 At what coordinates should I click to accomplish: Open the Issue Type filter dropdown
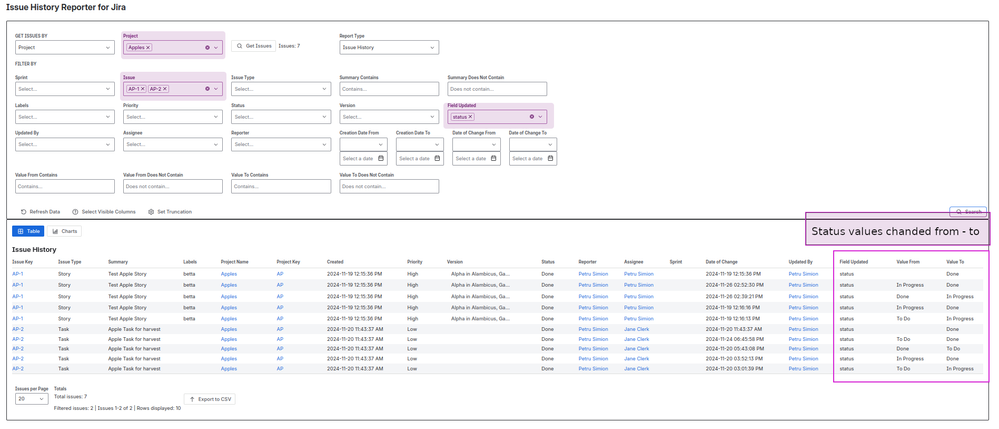(281, 89)
